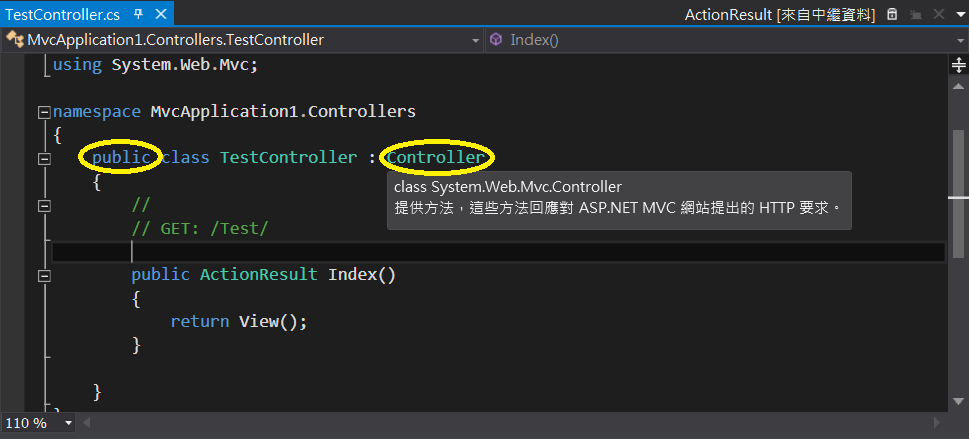Close the TestController.cs tab
Viewport: 969px width, 439px height.
click(x=159, y=15)
